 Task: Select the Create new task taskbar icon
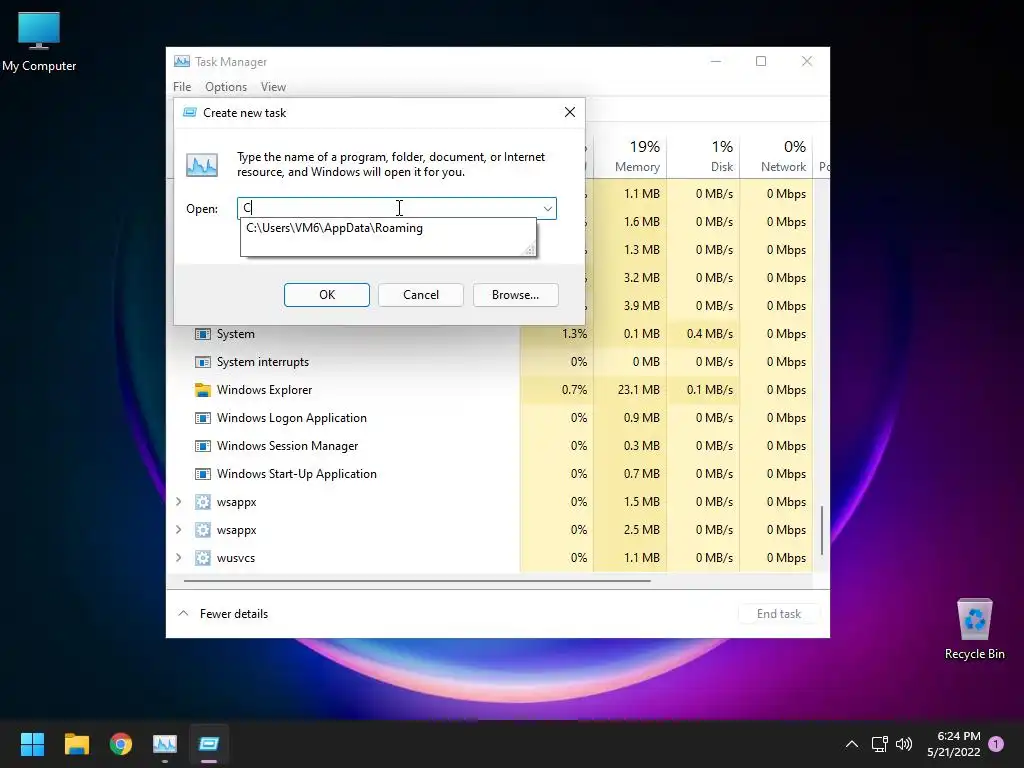point(209,743)
